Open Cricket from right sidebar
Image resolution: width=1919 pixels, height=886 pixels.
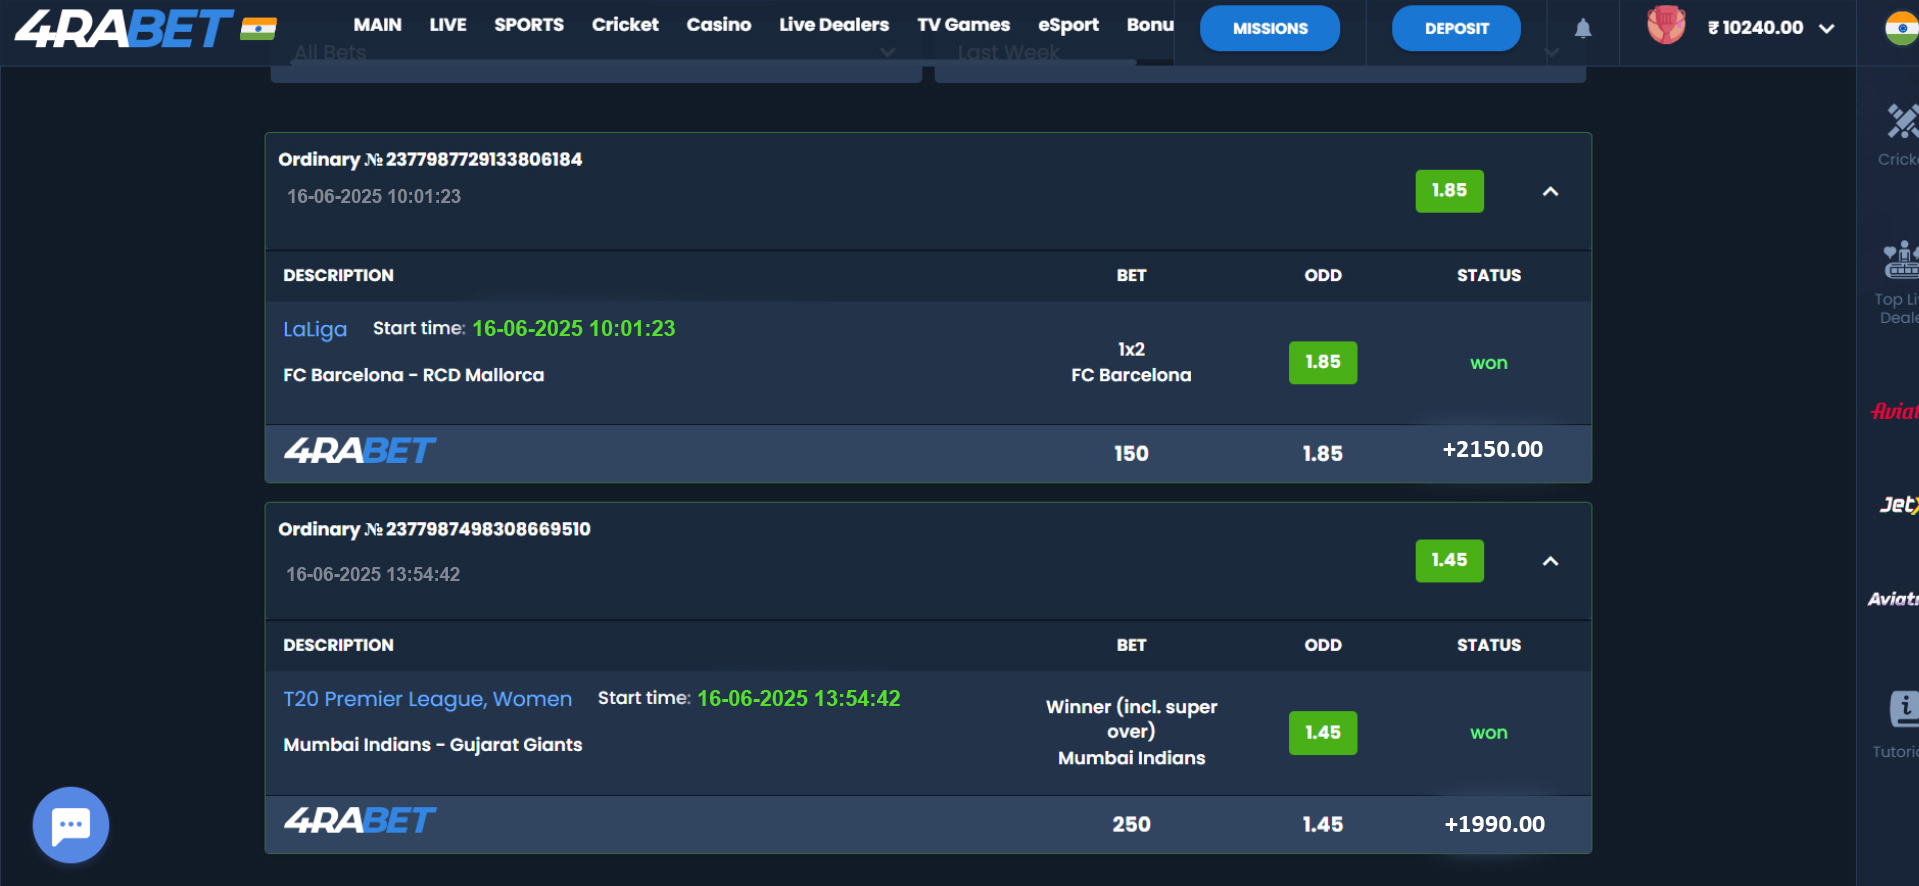1899,135
